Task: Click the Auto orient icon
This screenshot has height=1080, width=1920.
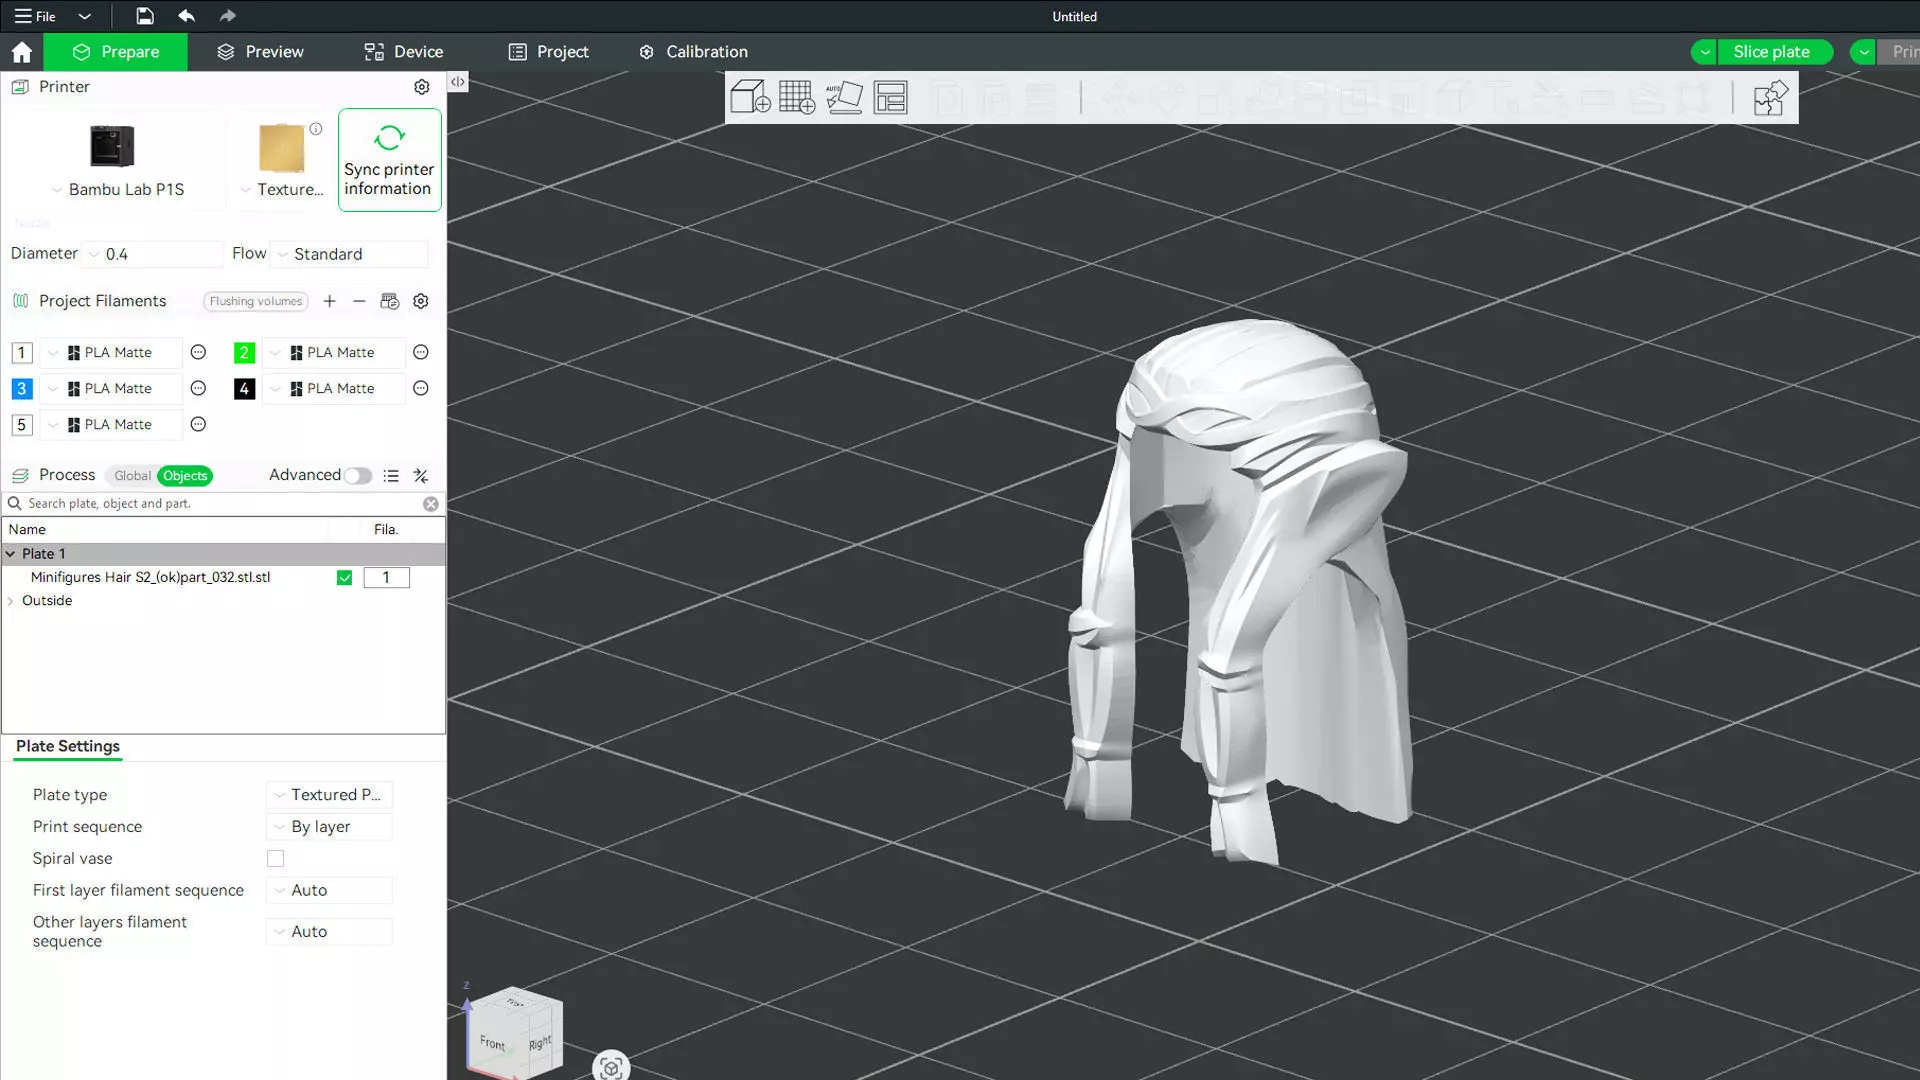Action: 844,97
